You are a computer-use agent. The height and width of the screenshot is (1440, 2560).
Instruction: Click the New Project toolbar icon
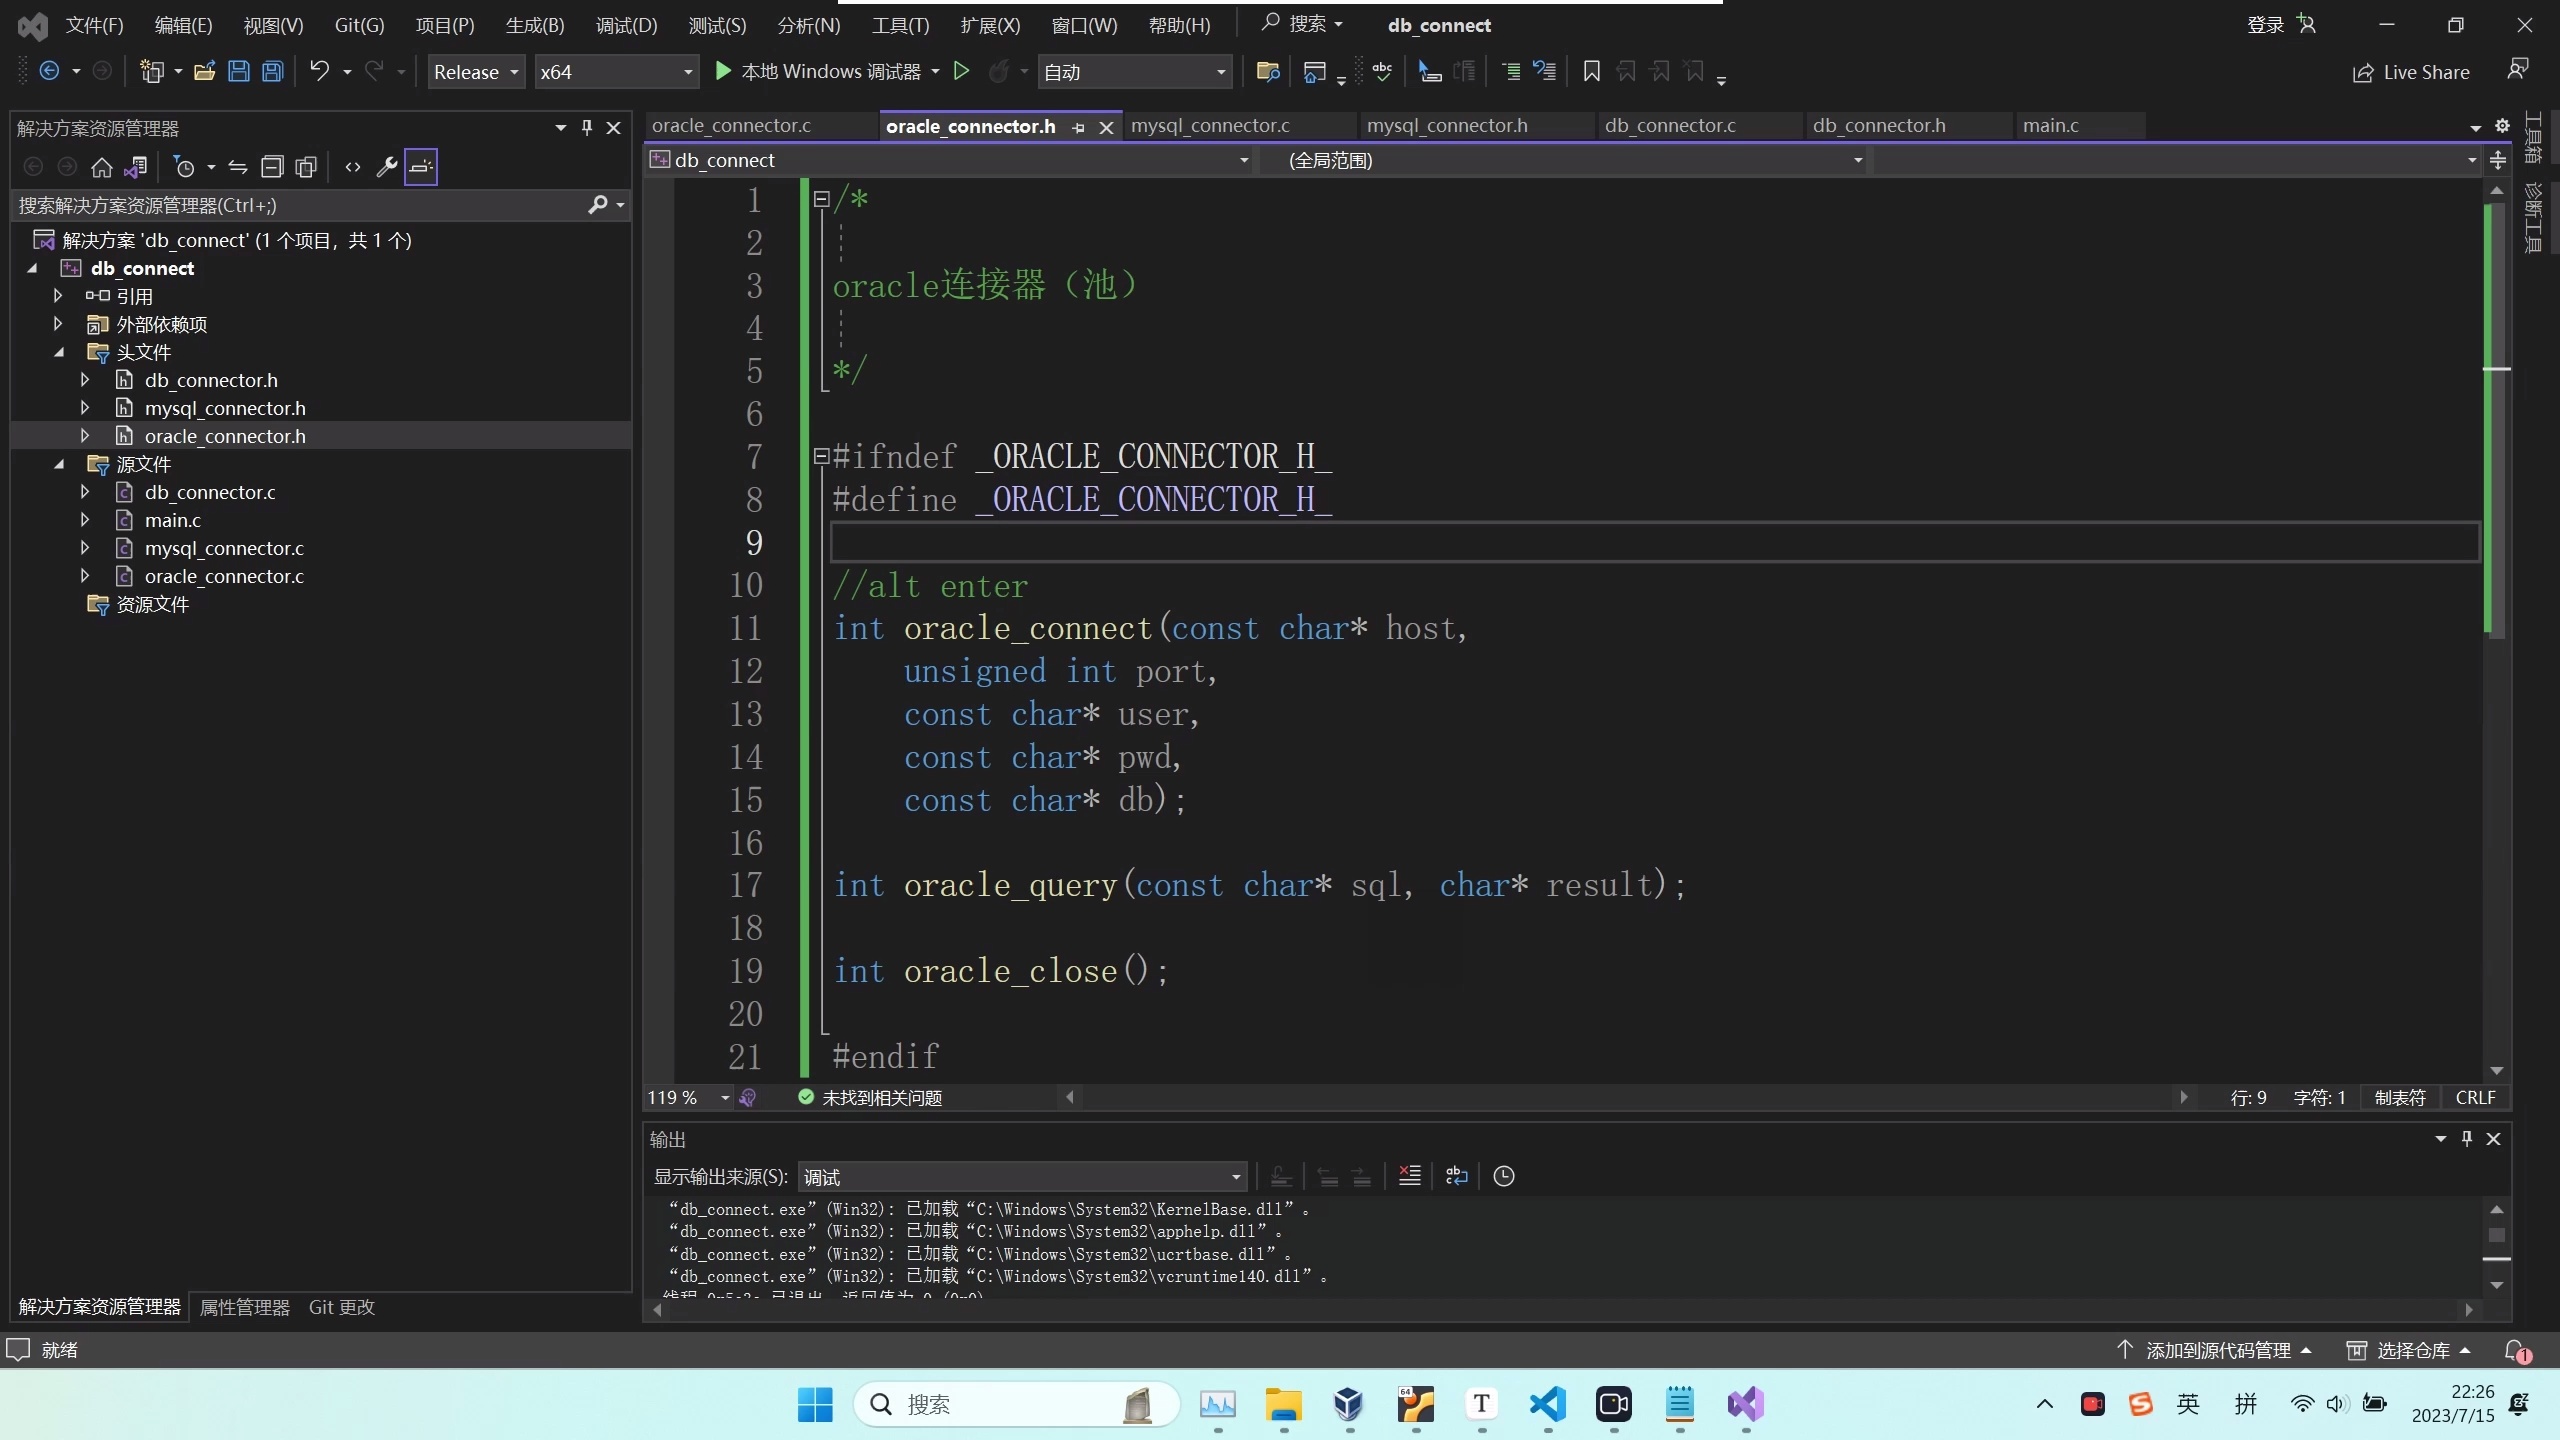152,71
